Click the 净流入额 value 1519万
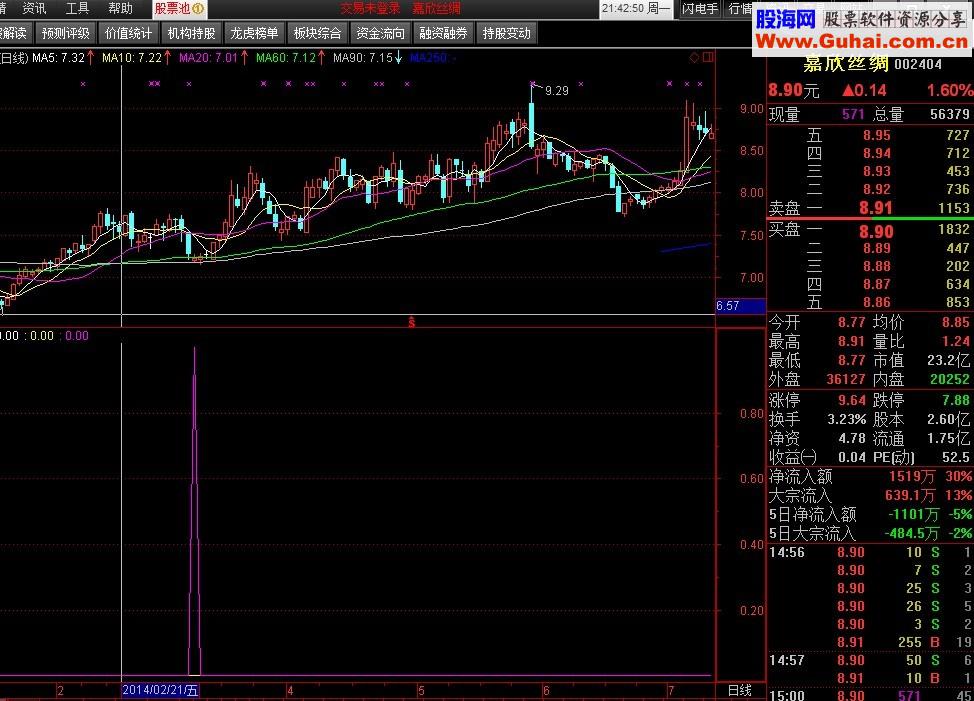Screen dimensions: 974x701 pos(912,476)
